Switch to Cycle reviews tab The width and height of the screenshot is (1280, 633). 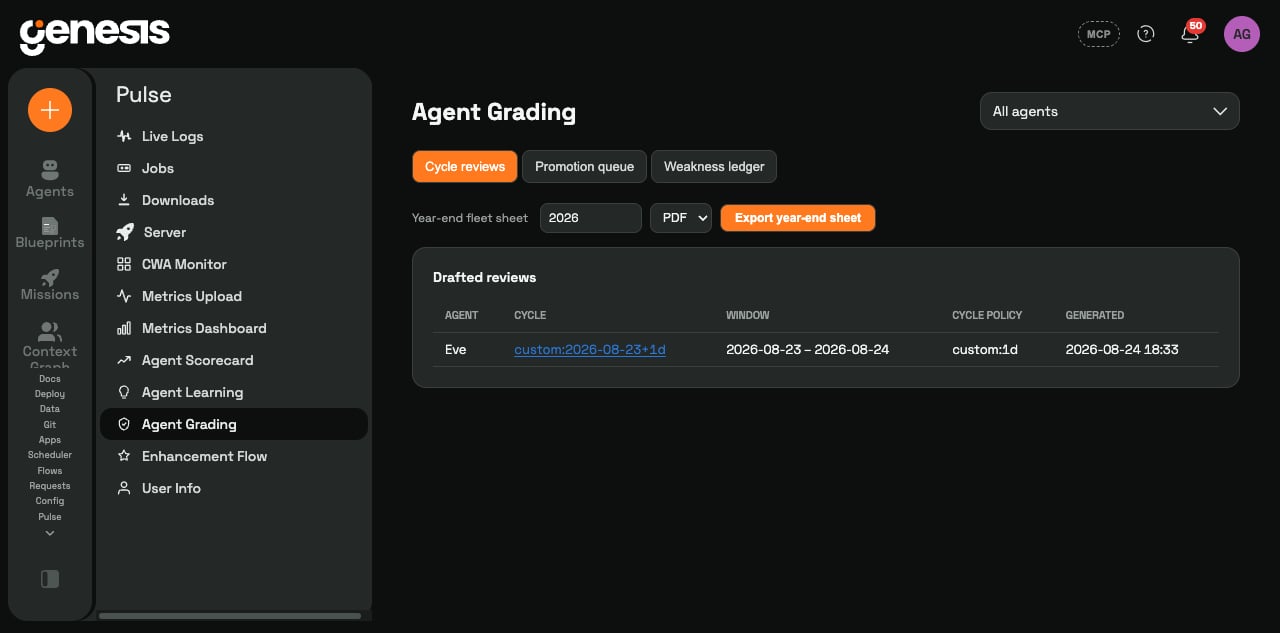pos(465,167)
